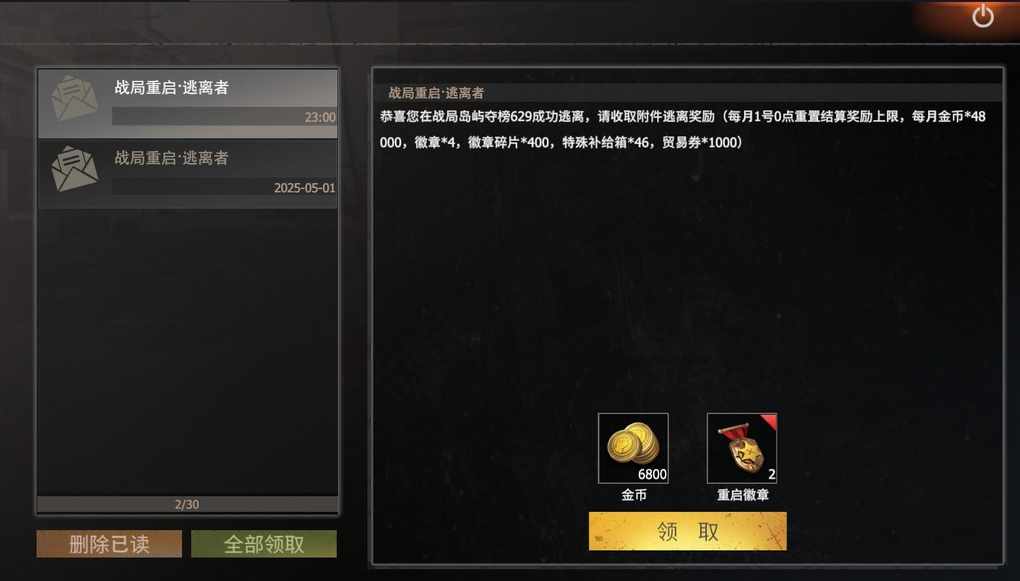Image resolution: width=1020 pixels, height=581 pixels.
Task: Click the 6800 gold quantity label
Action: coord(652,474)
